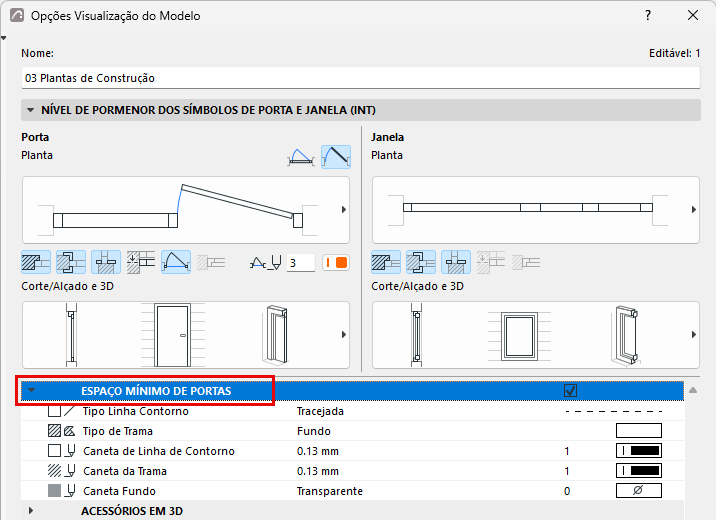Select the Tipo de Trama row
This screenshot has height=520, width=716.
(x=353, y=431)
